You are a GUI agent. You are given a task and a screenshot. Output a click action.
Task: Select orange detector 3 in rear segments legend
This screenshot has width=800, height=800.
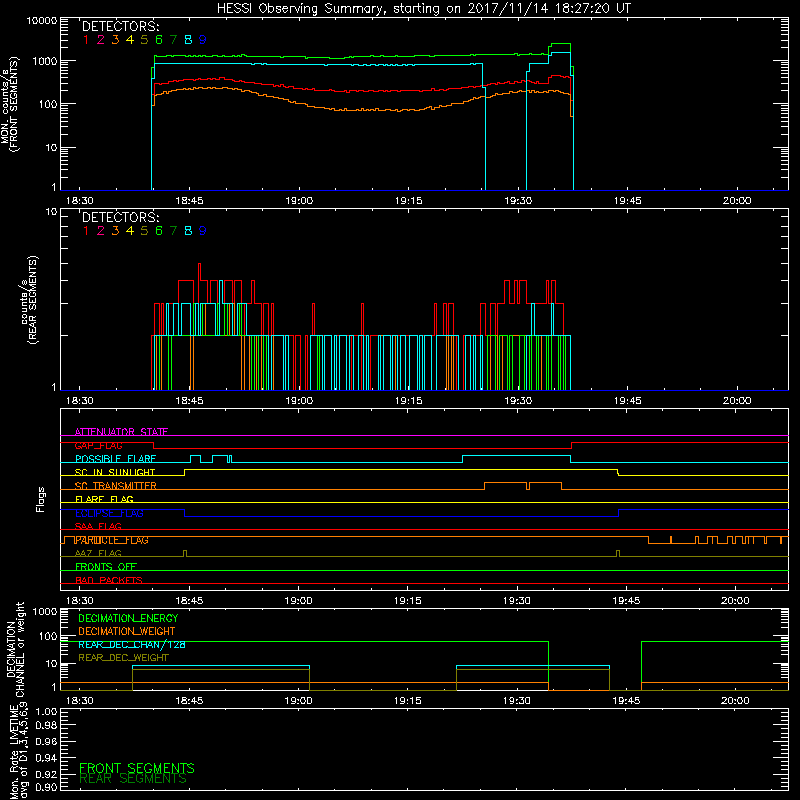[115, 231]
